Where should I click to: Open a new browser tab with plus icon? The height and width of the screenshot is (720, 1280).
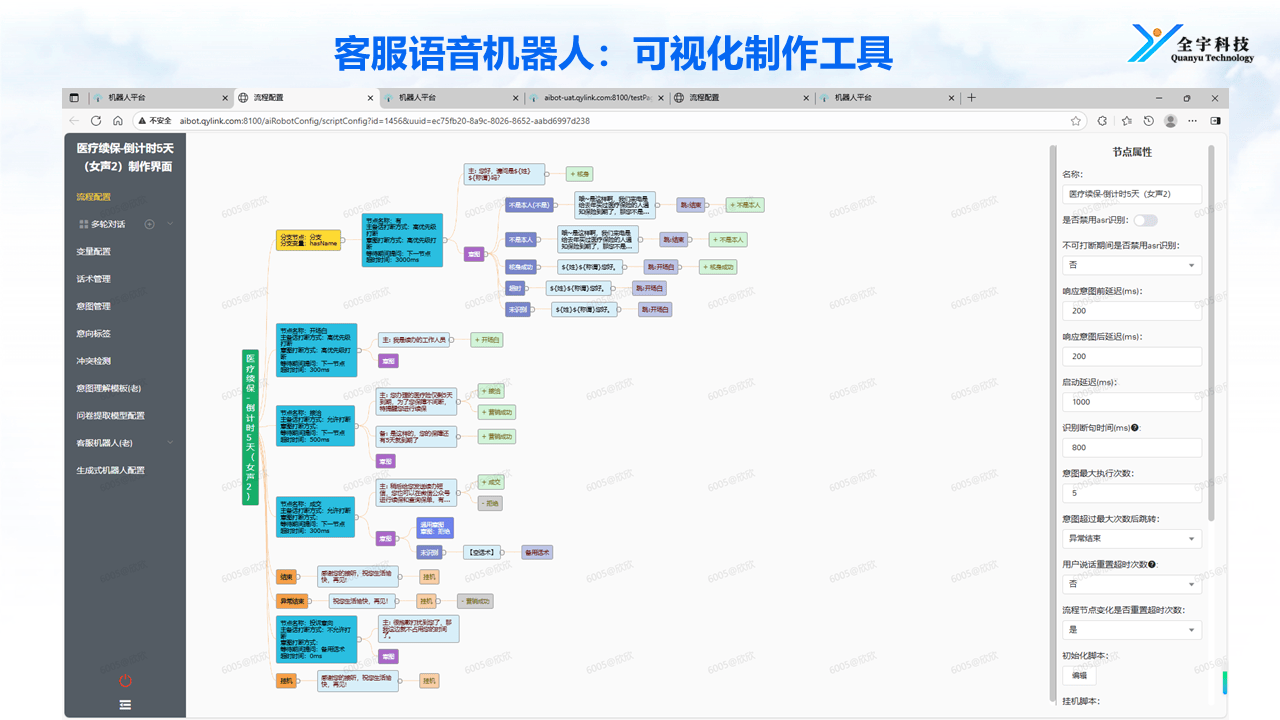971,98
